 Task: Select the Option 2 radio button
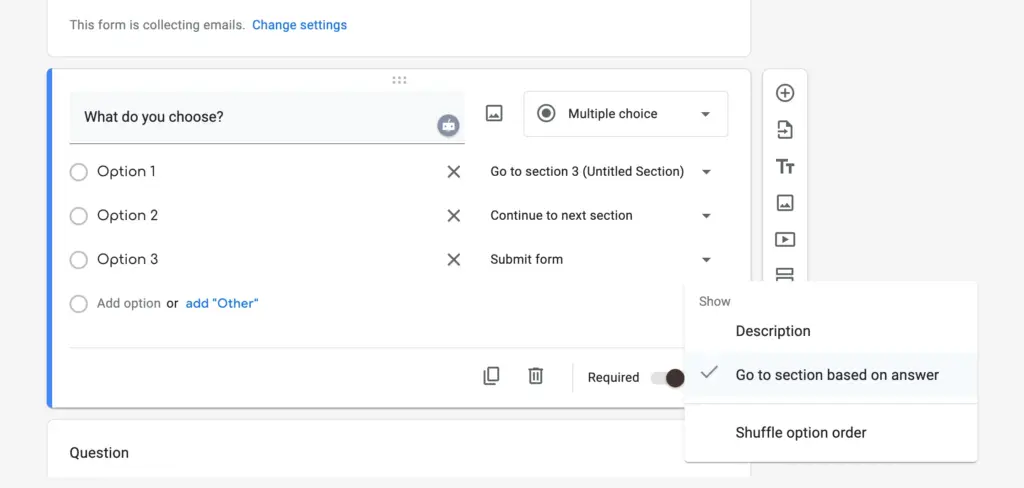[79, 216]
